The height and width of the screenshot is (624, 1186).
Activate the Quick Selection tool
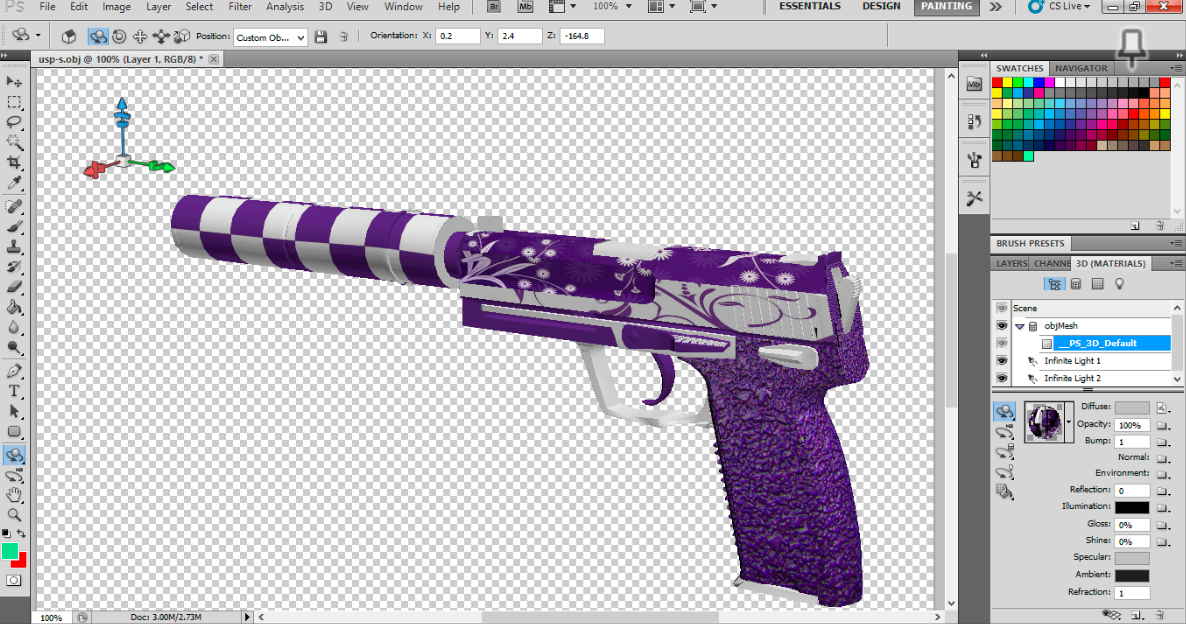point(14,142)
